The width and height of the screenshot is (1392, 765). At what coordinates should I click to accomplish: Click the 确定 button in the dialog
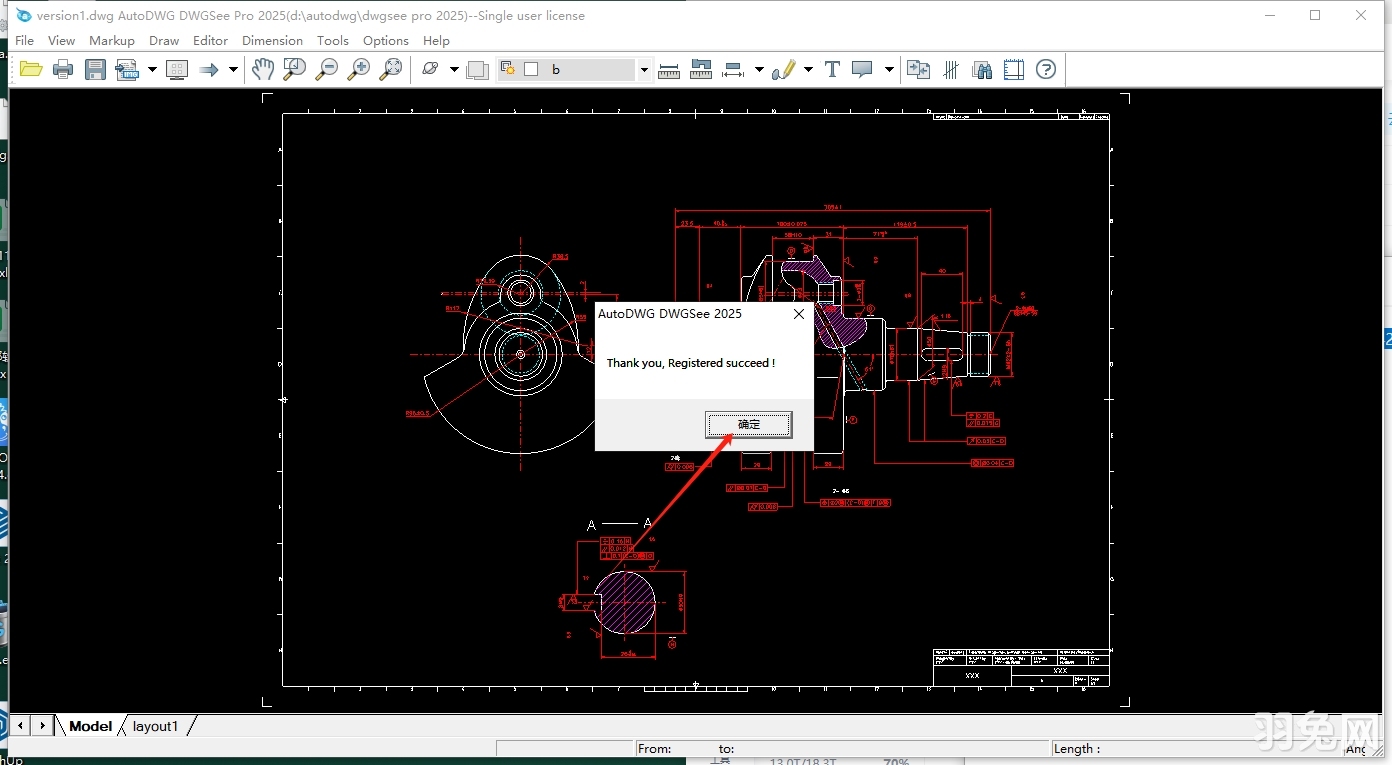(x=748, y=424)
